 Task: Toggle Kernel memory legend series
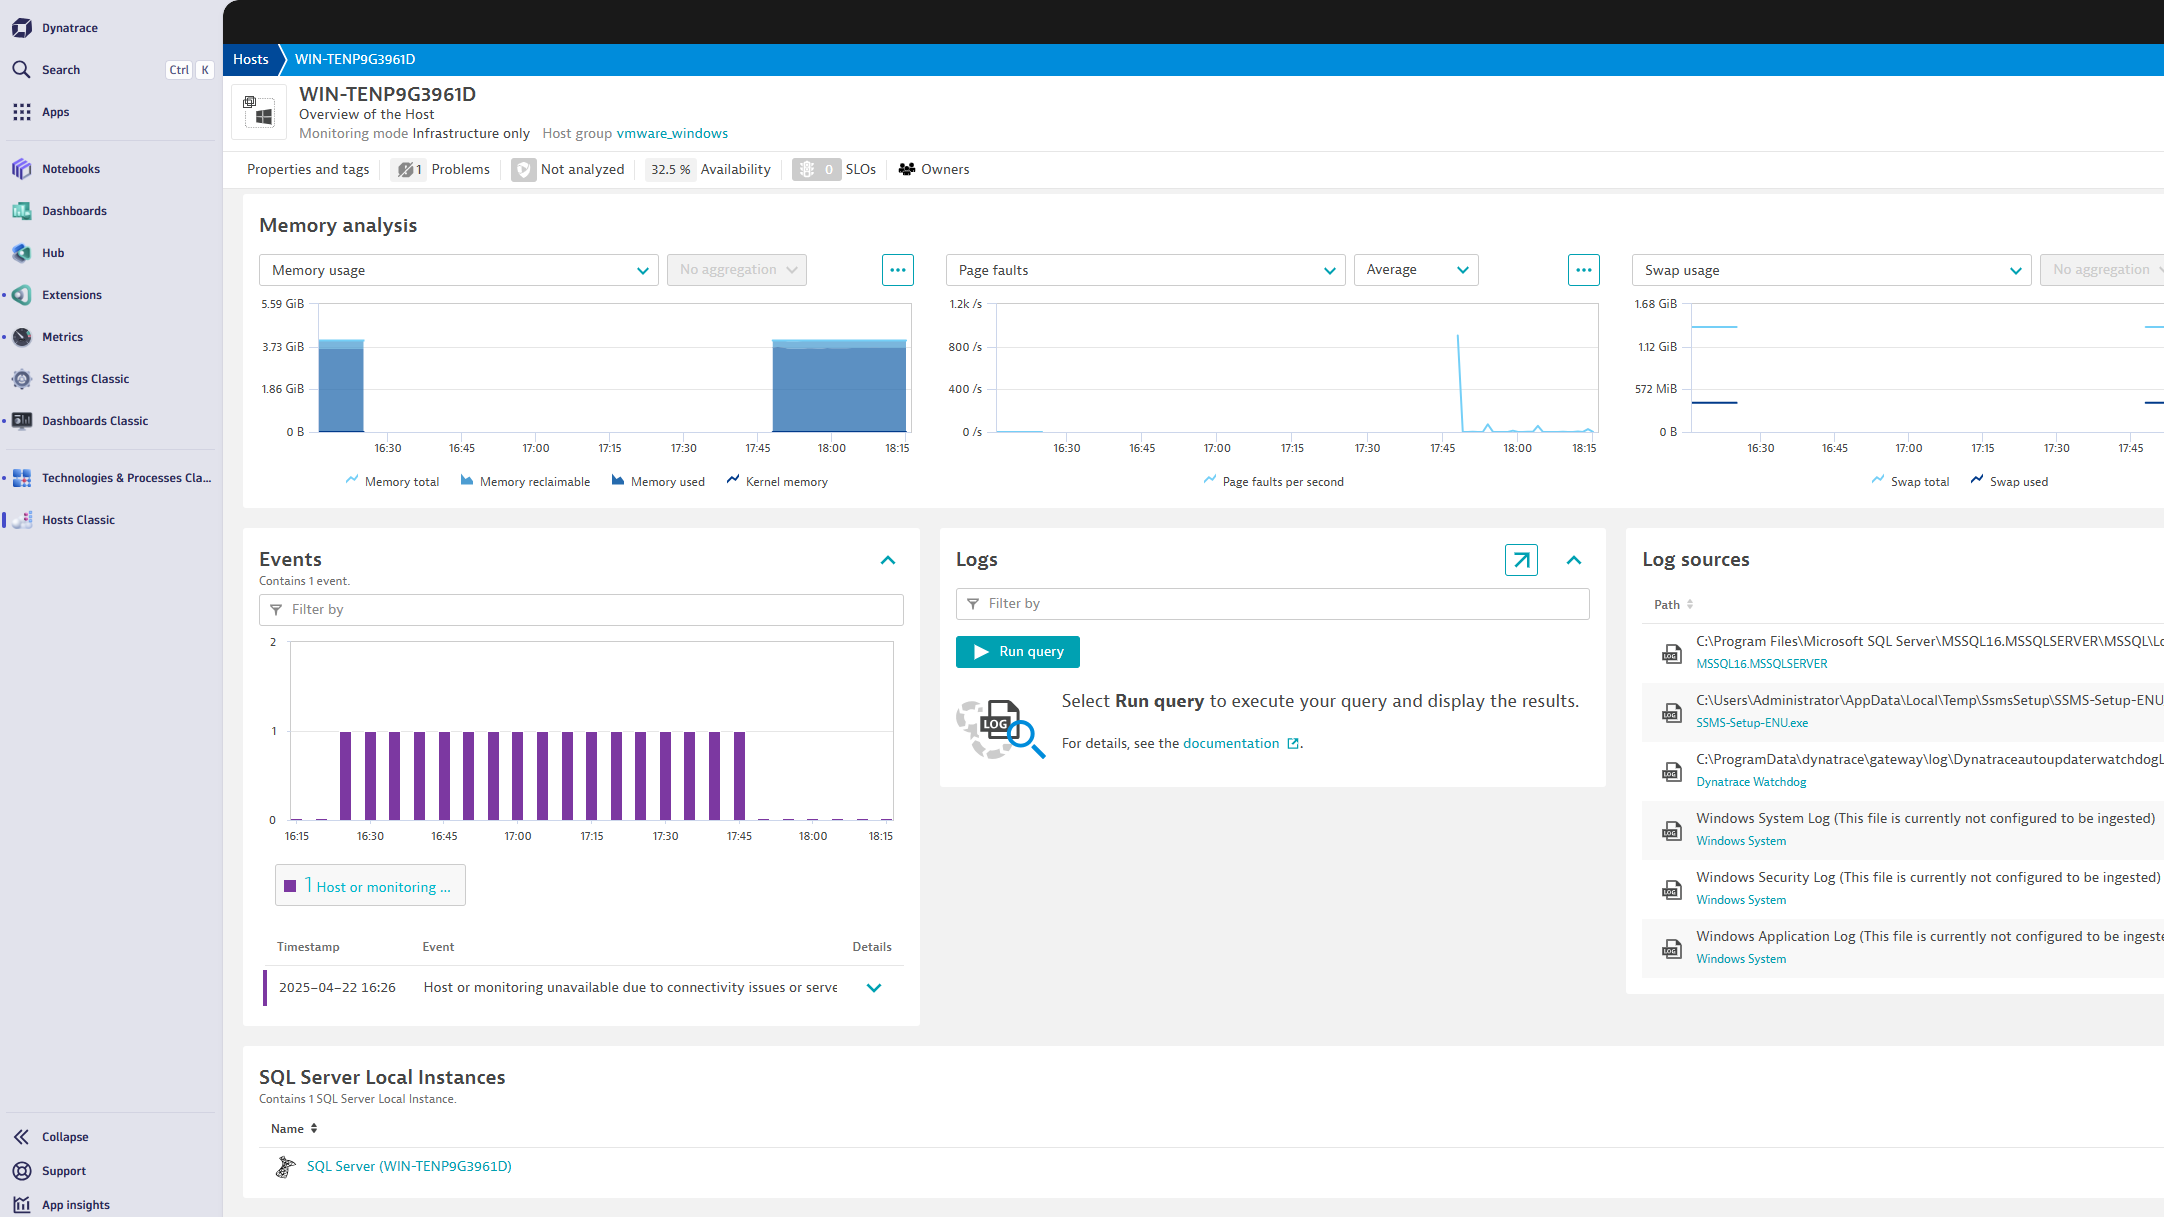[777, 481]
